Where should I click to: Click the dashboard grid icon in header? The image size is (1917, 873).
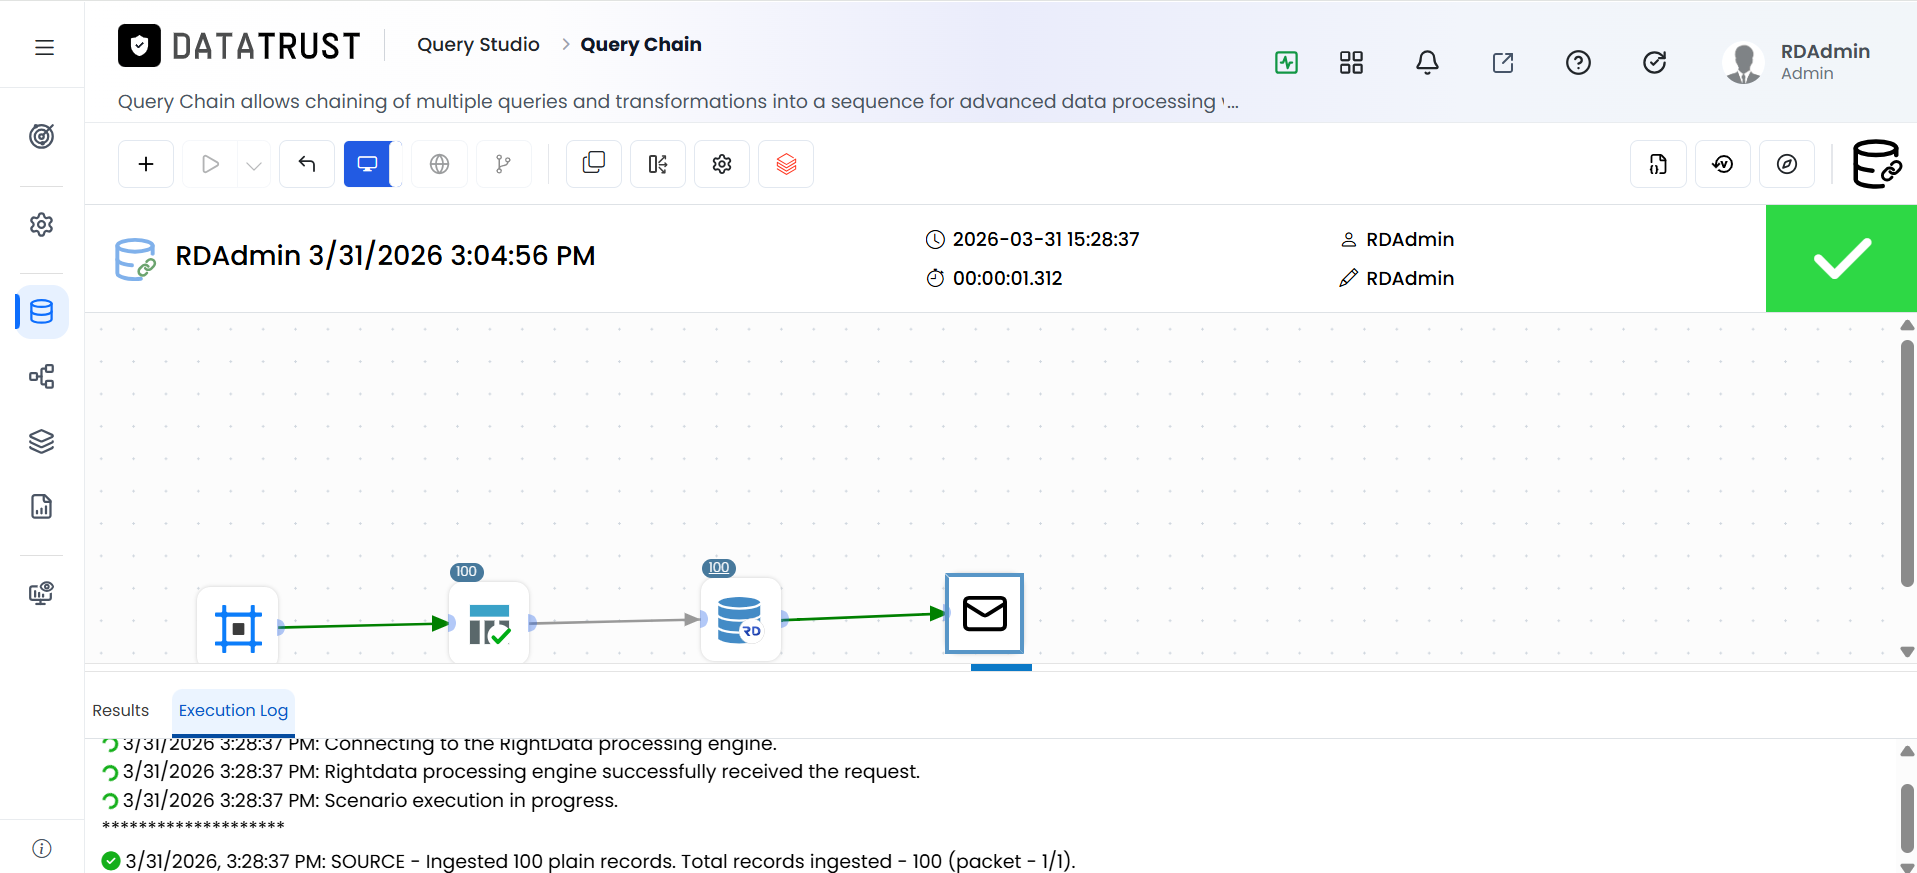[x=1351, y=63]
